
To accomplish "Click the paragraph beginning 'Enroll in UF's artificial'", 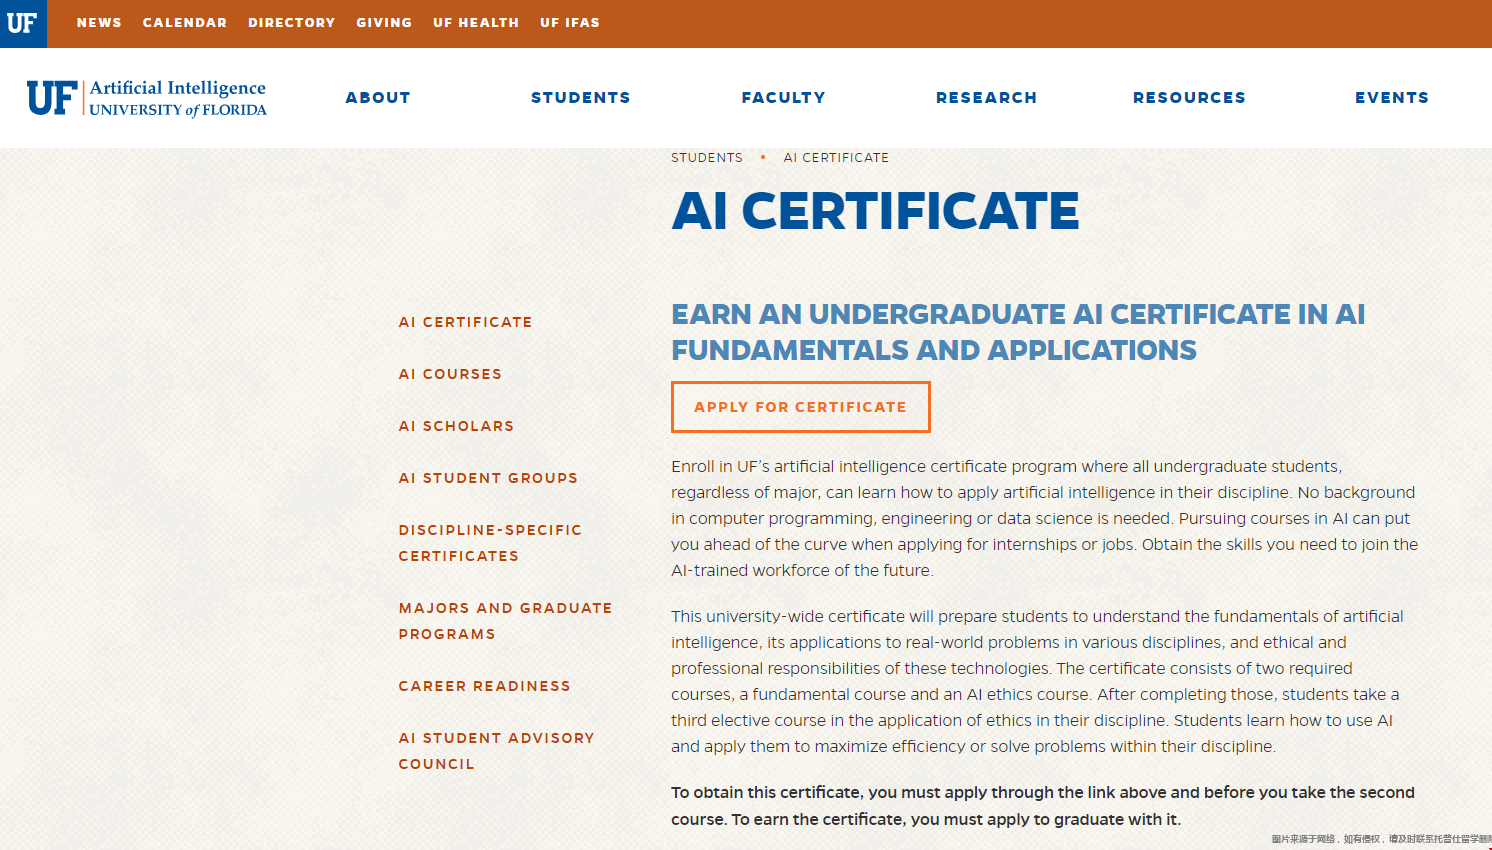I will [x=1045, y=518].
